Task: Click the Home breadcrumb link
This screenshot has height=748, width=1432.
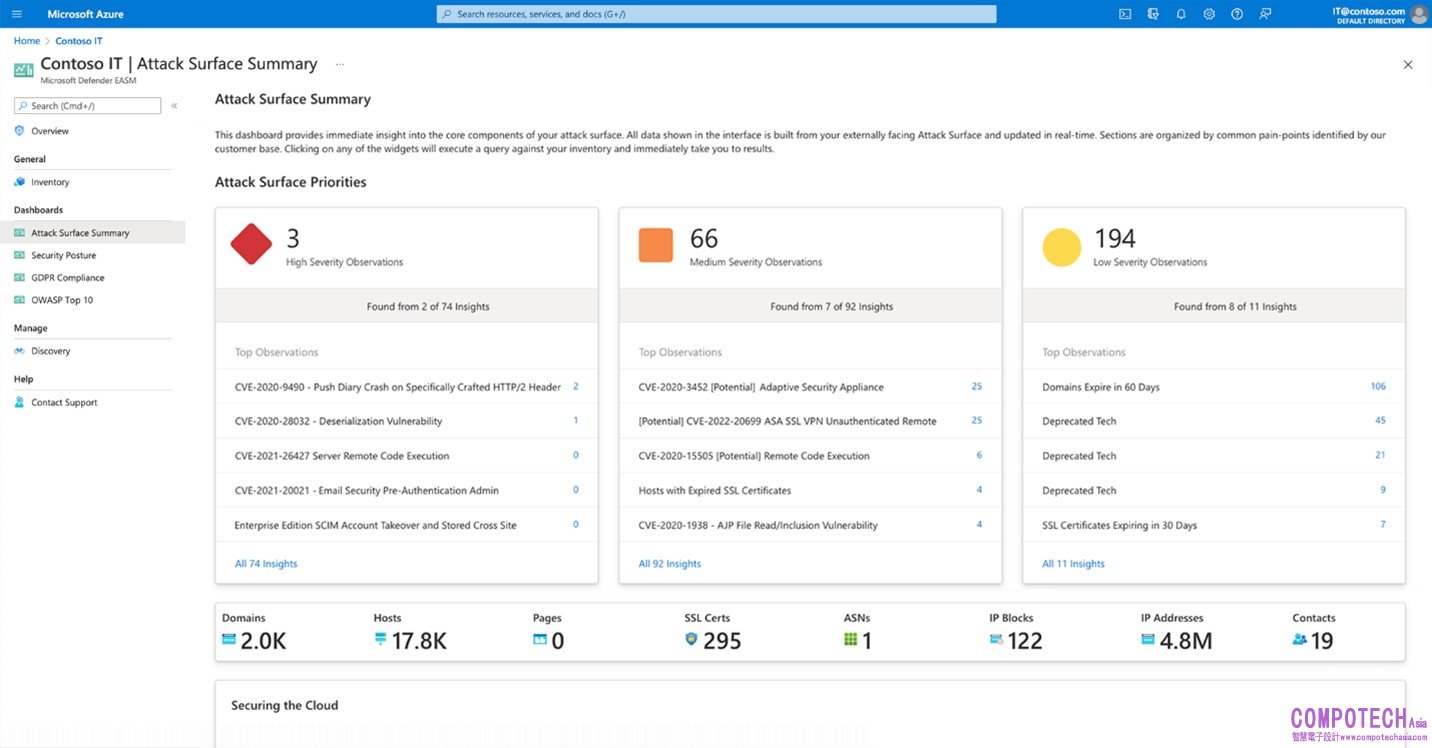Action: (27, 41)
